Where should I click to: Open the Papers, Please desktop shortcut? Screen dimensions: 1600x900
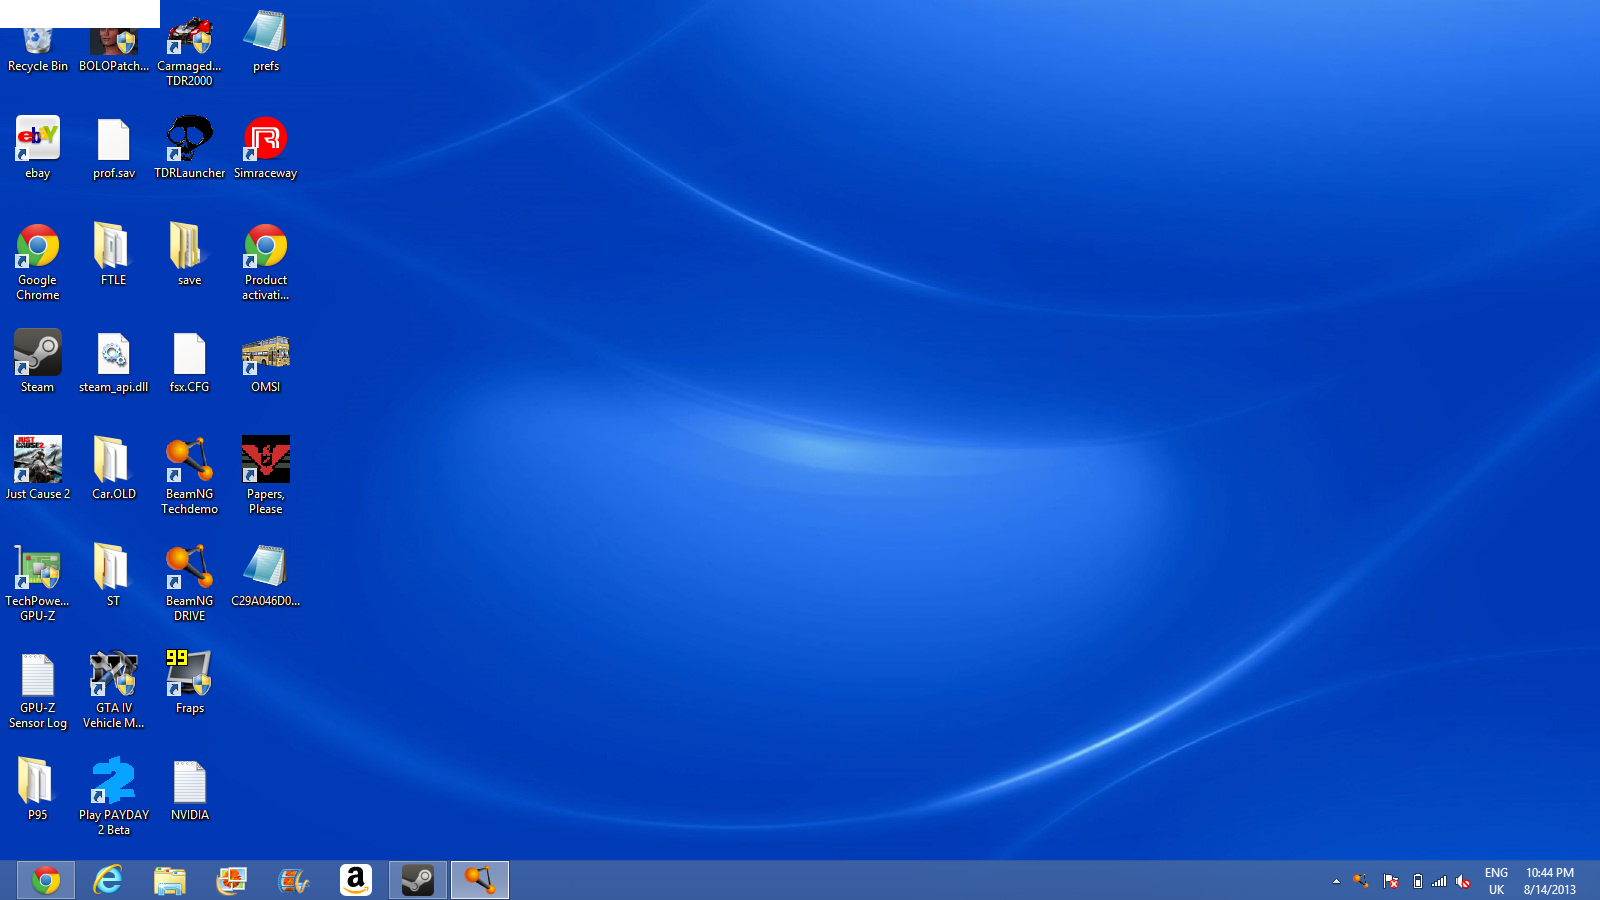click(266, 476)
